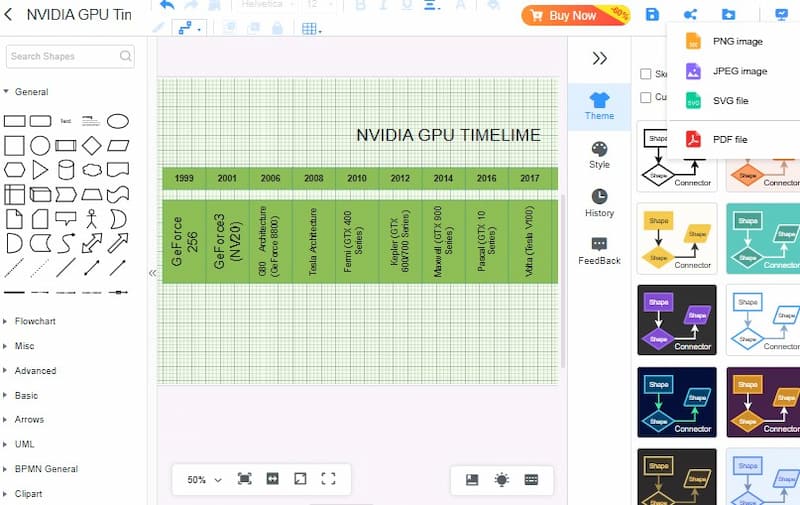Click the blue undo arrow
The width and height of the screenshot is (800, 505).
(167, 5)
